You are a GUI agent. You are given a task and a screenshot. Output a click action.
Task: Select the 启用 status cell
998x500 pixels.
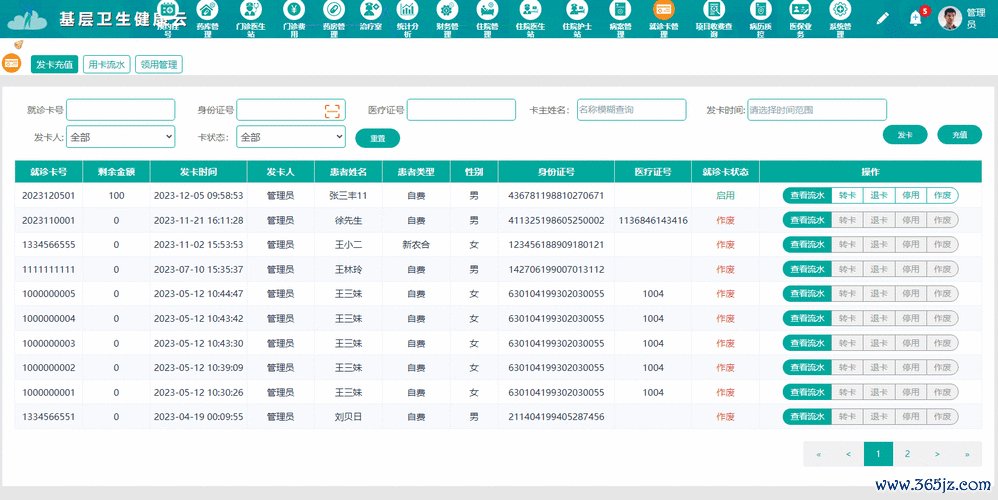coord(726,195)
